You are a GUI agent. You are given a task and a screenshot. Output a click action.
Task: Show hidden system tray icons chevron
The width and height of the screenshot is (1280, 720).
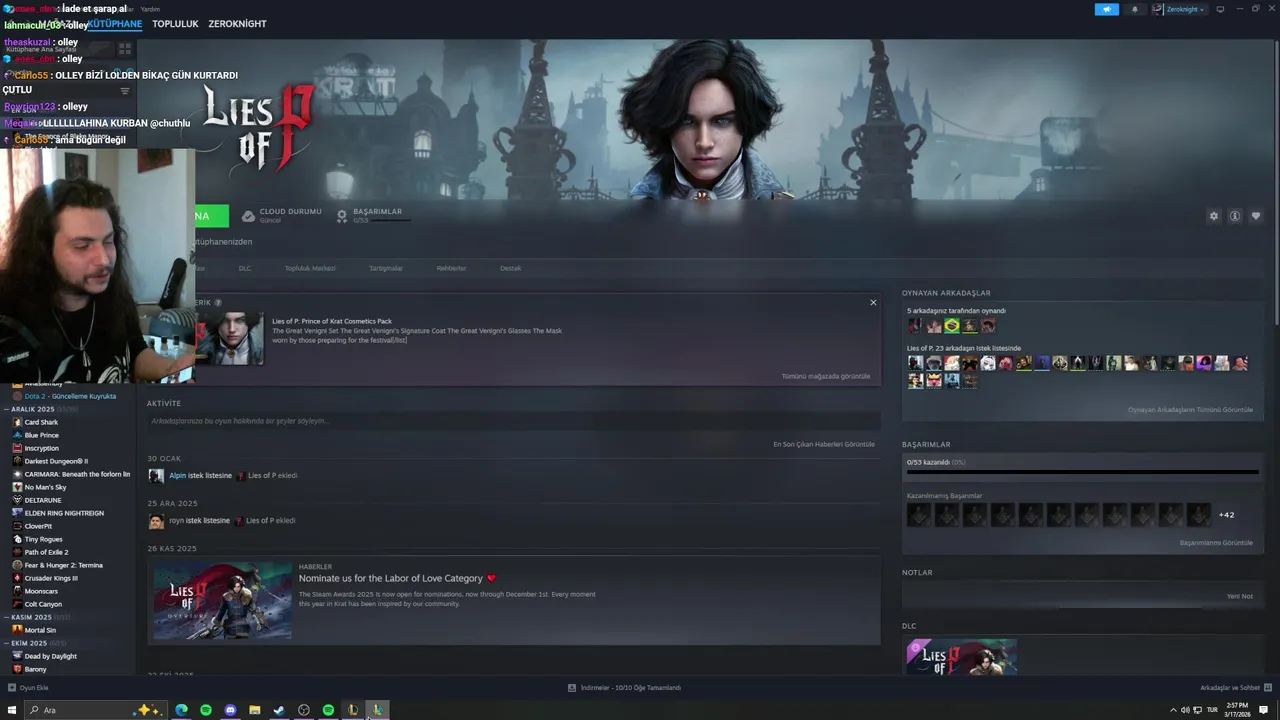point(1173,710)
